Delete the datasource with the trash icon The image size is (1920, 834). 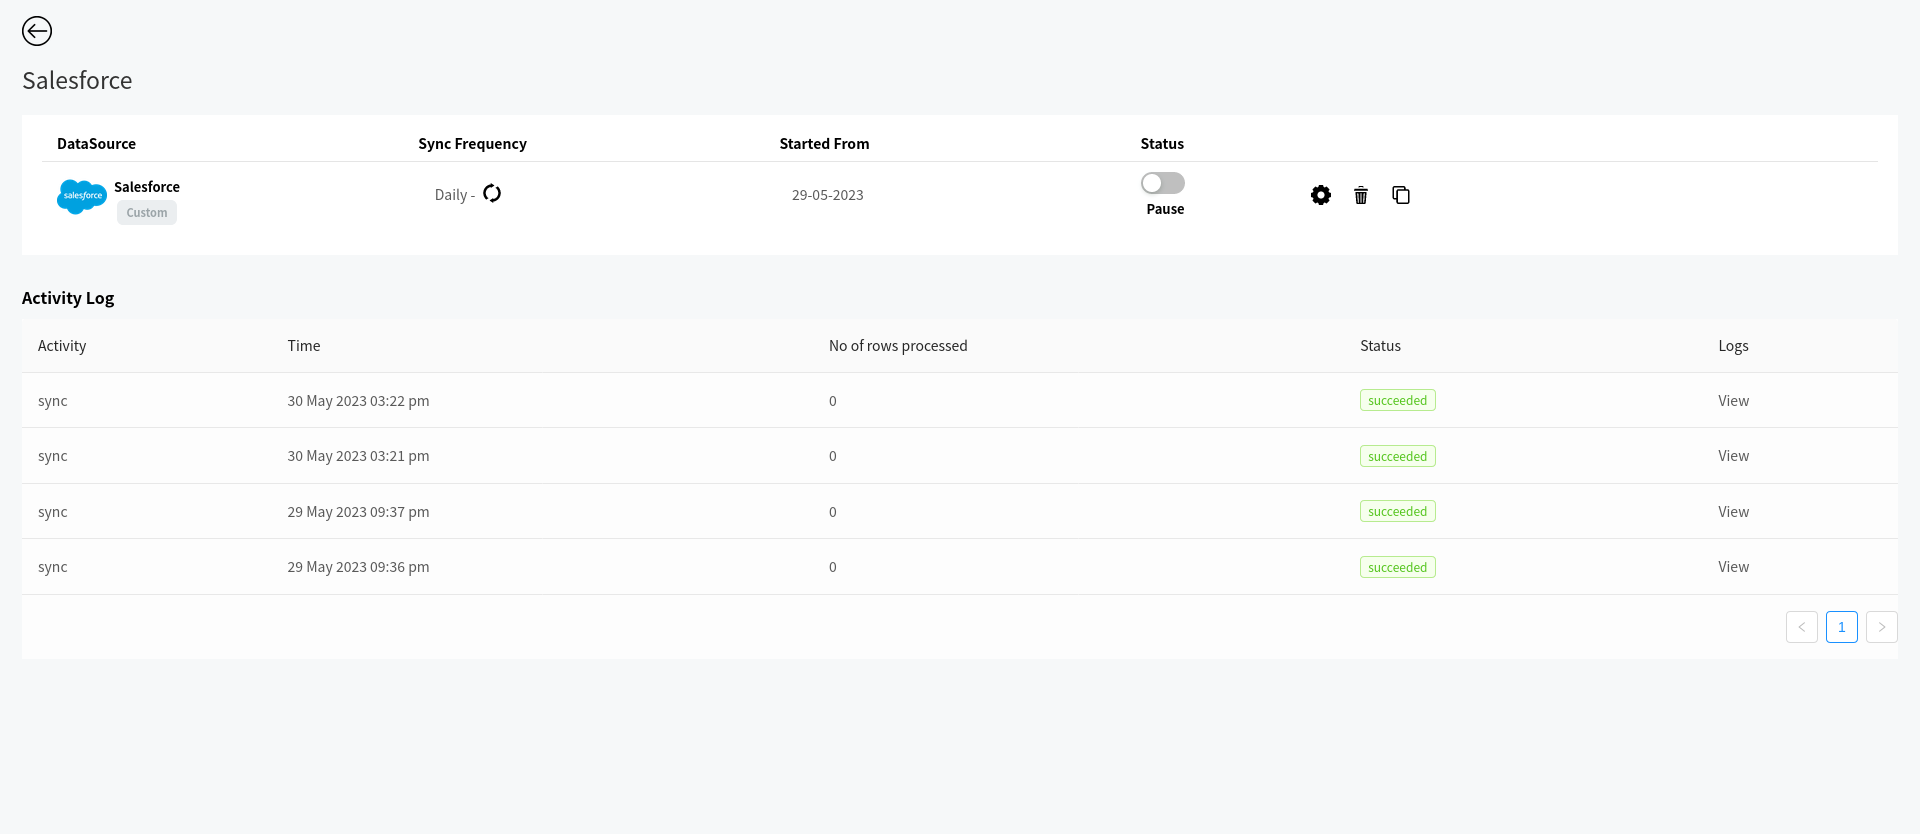coord(1361,195)
